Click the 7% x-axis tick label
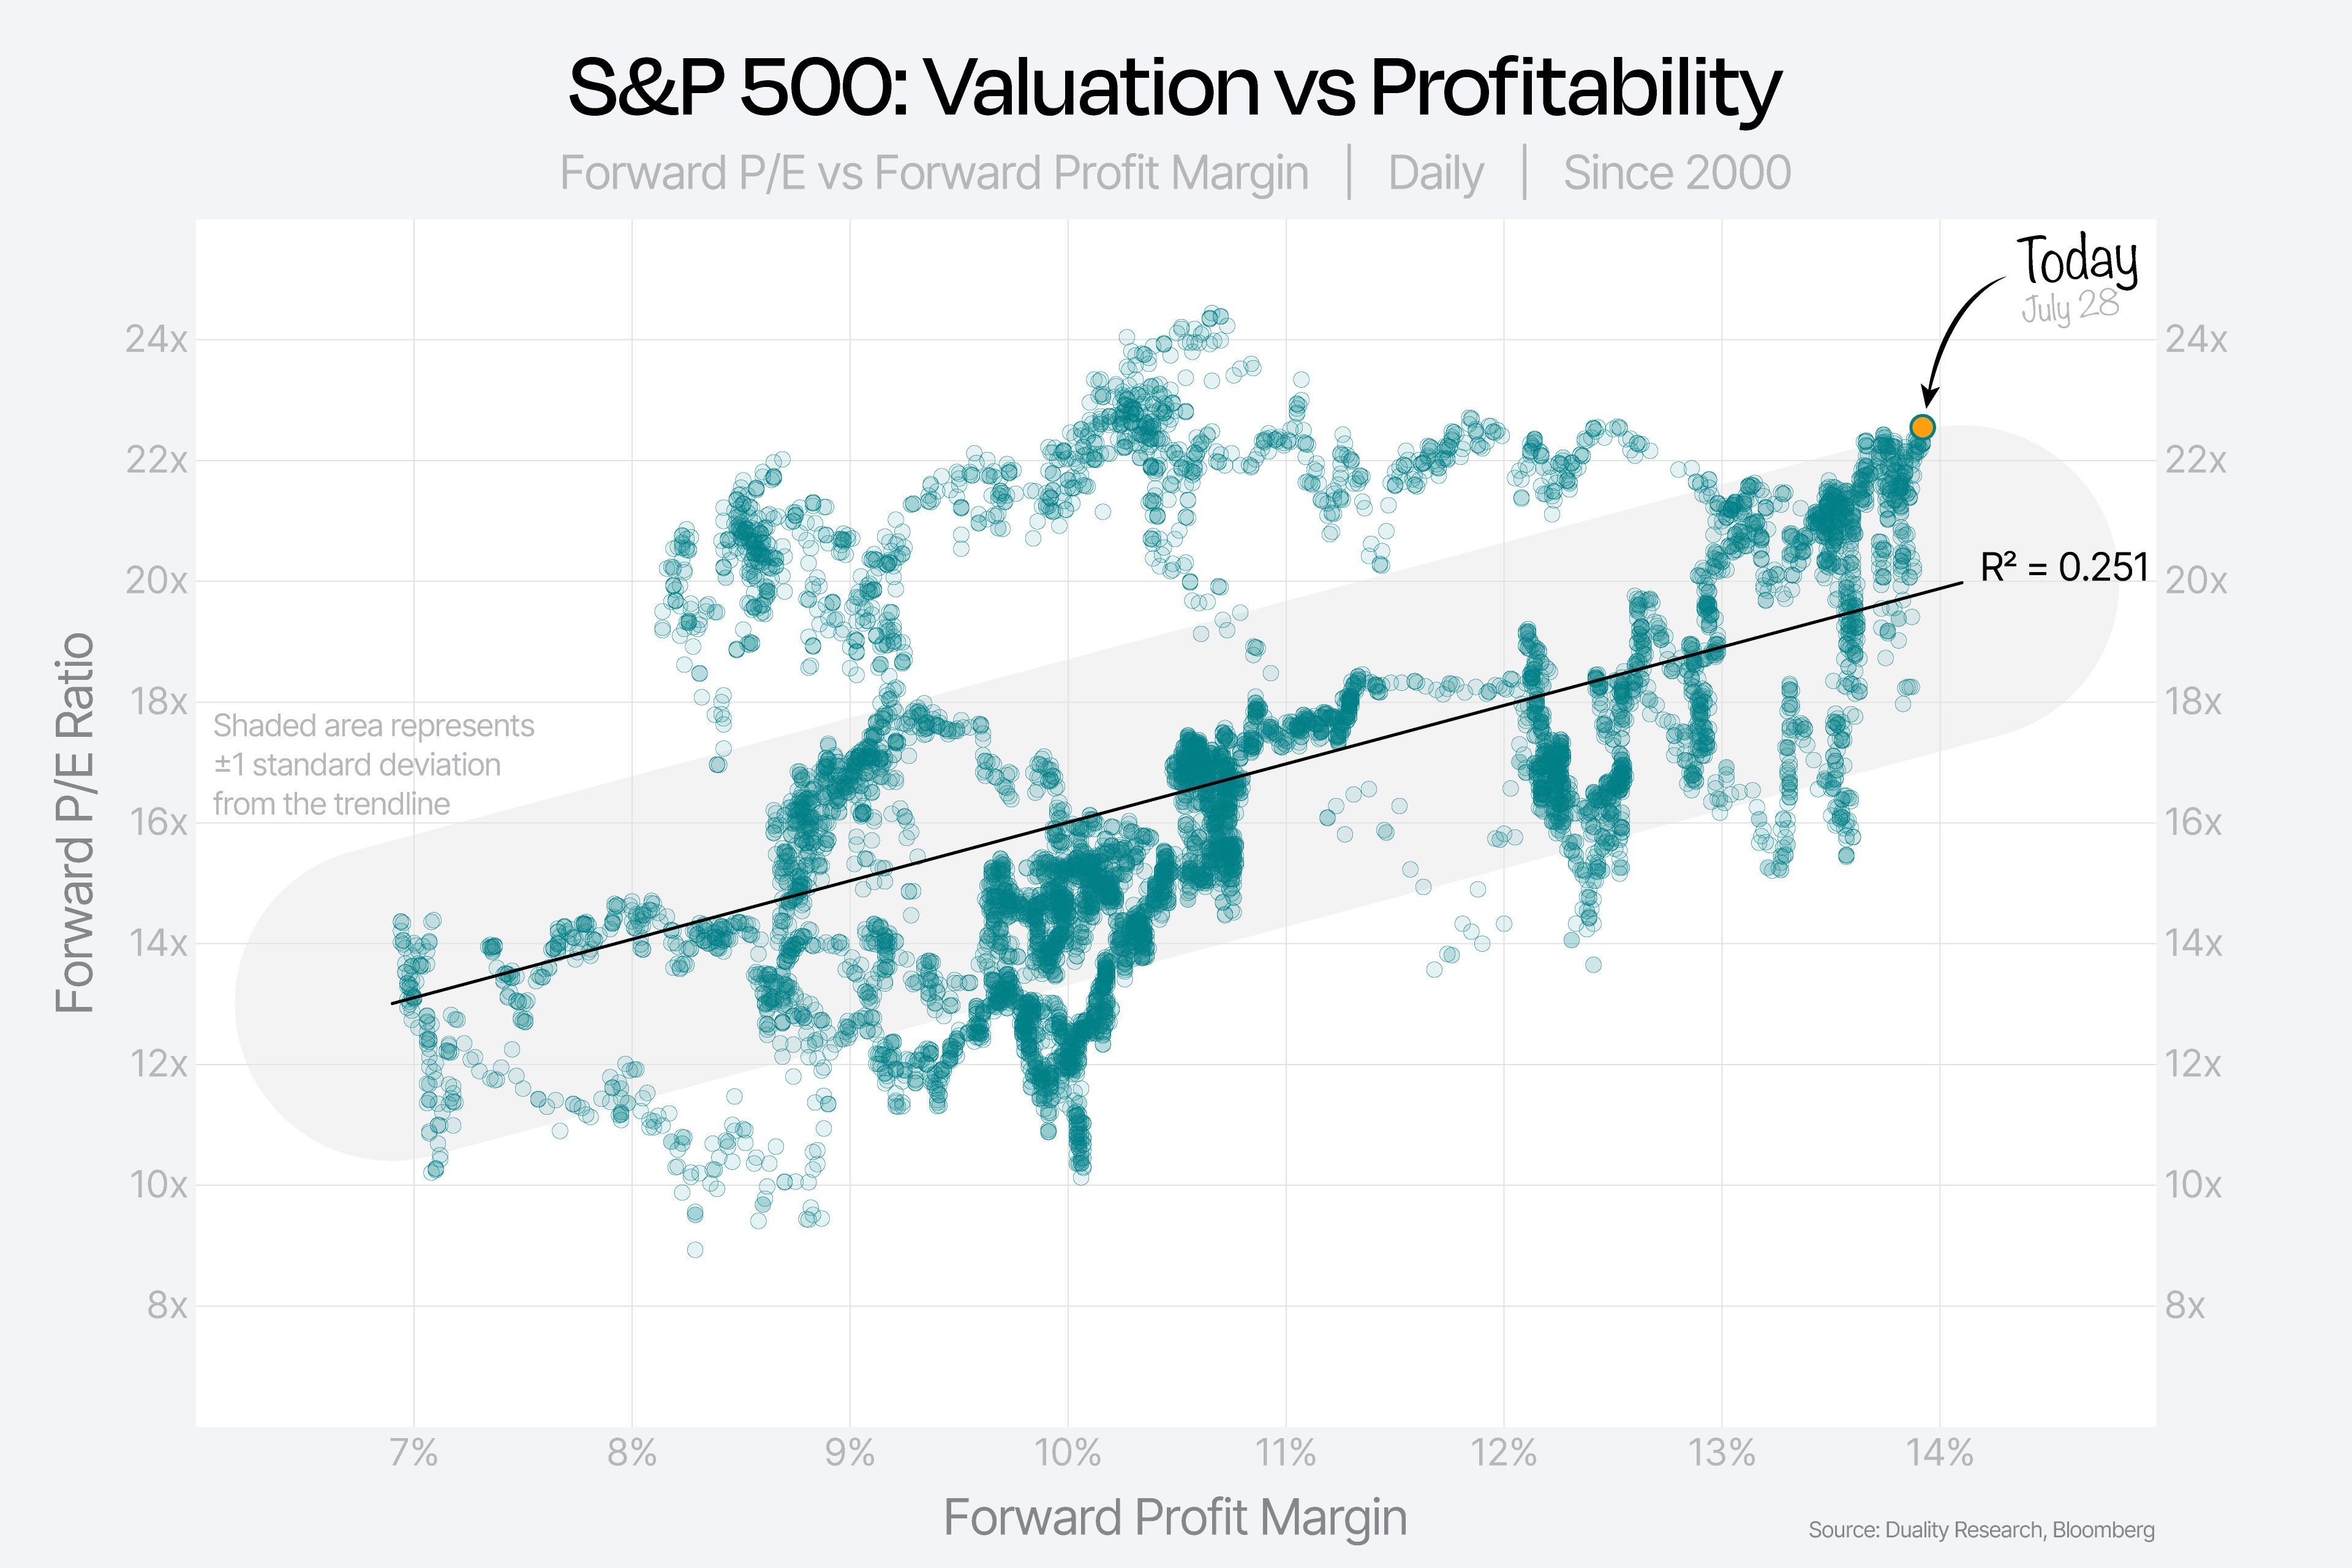 [x=413, y=1452]
